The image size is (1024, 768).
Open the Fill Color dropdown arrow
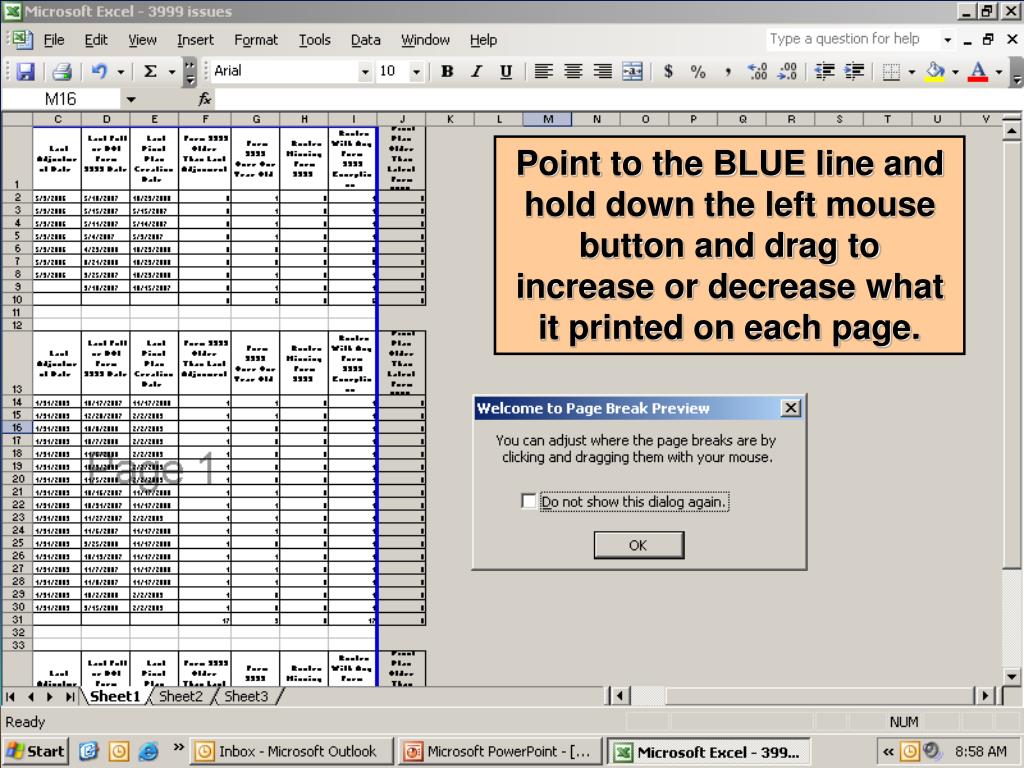955,72
